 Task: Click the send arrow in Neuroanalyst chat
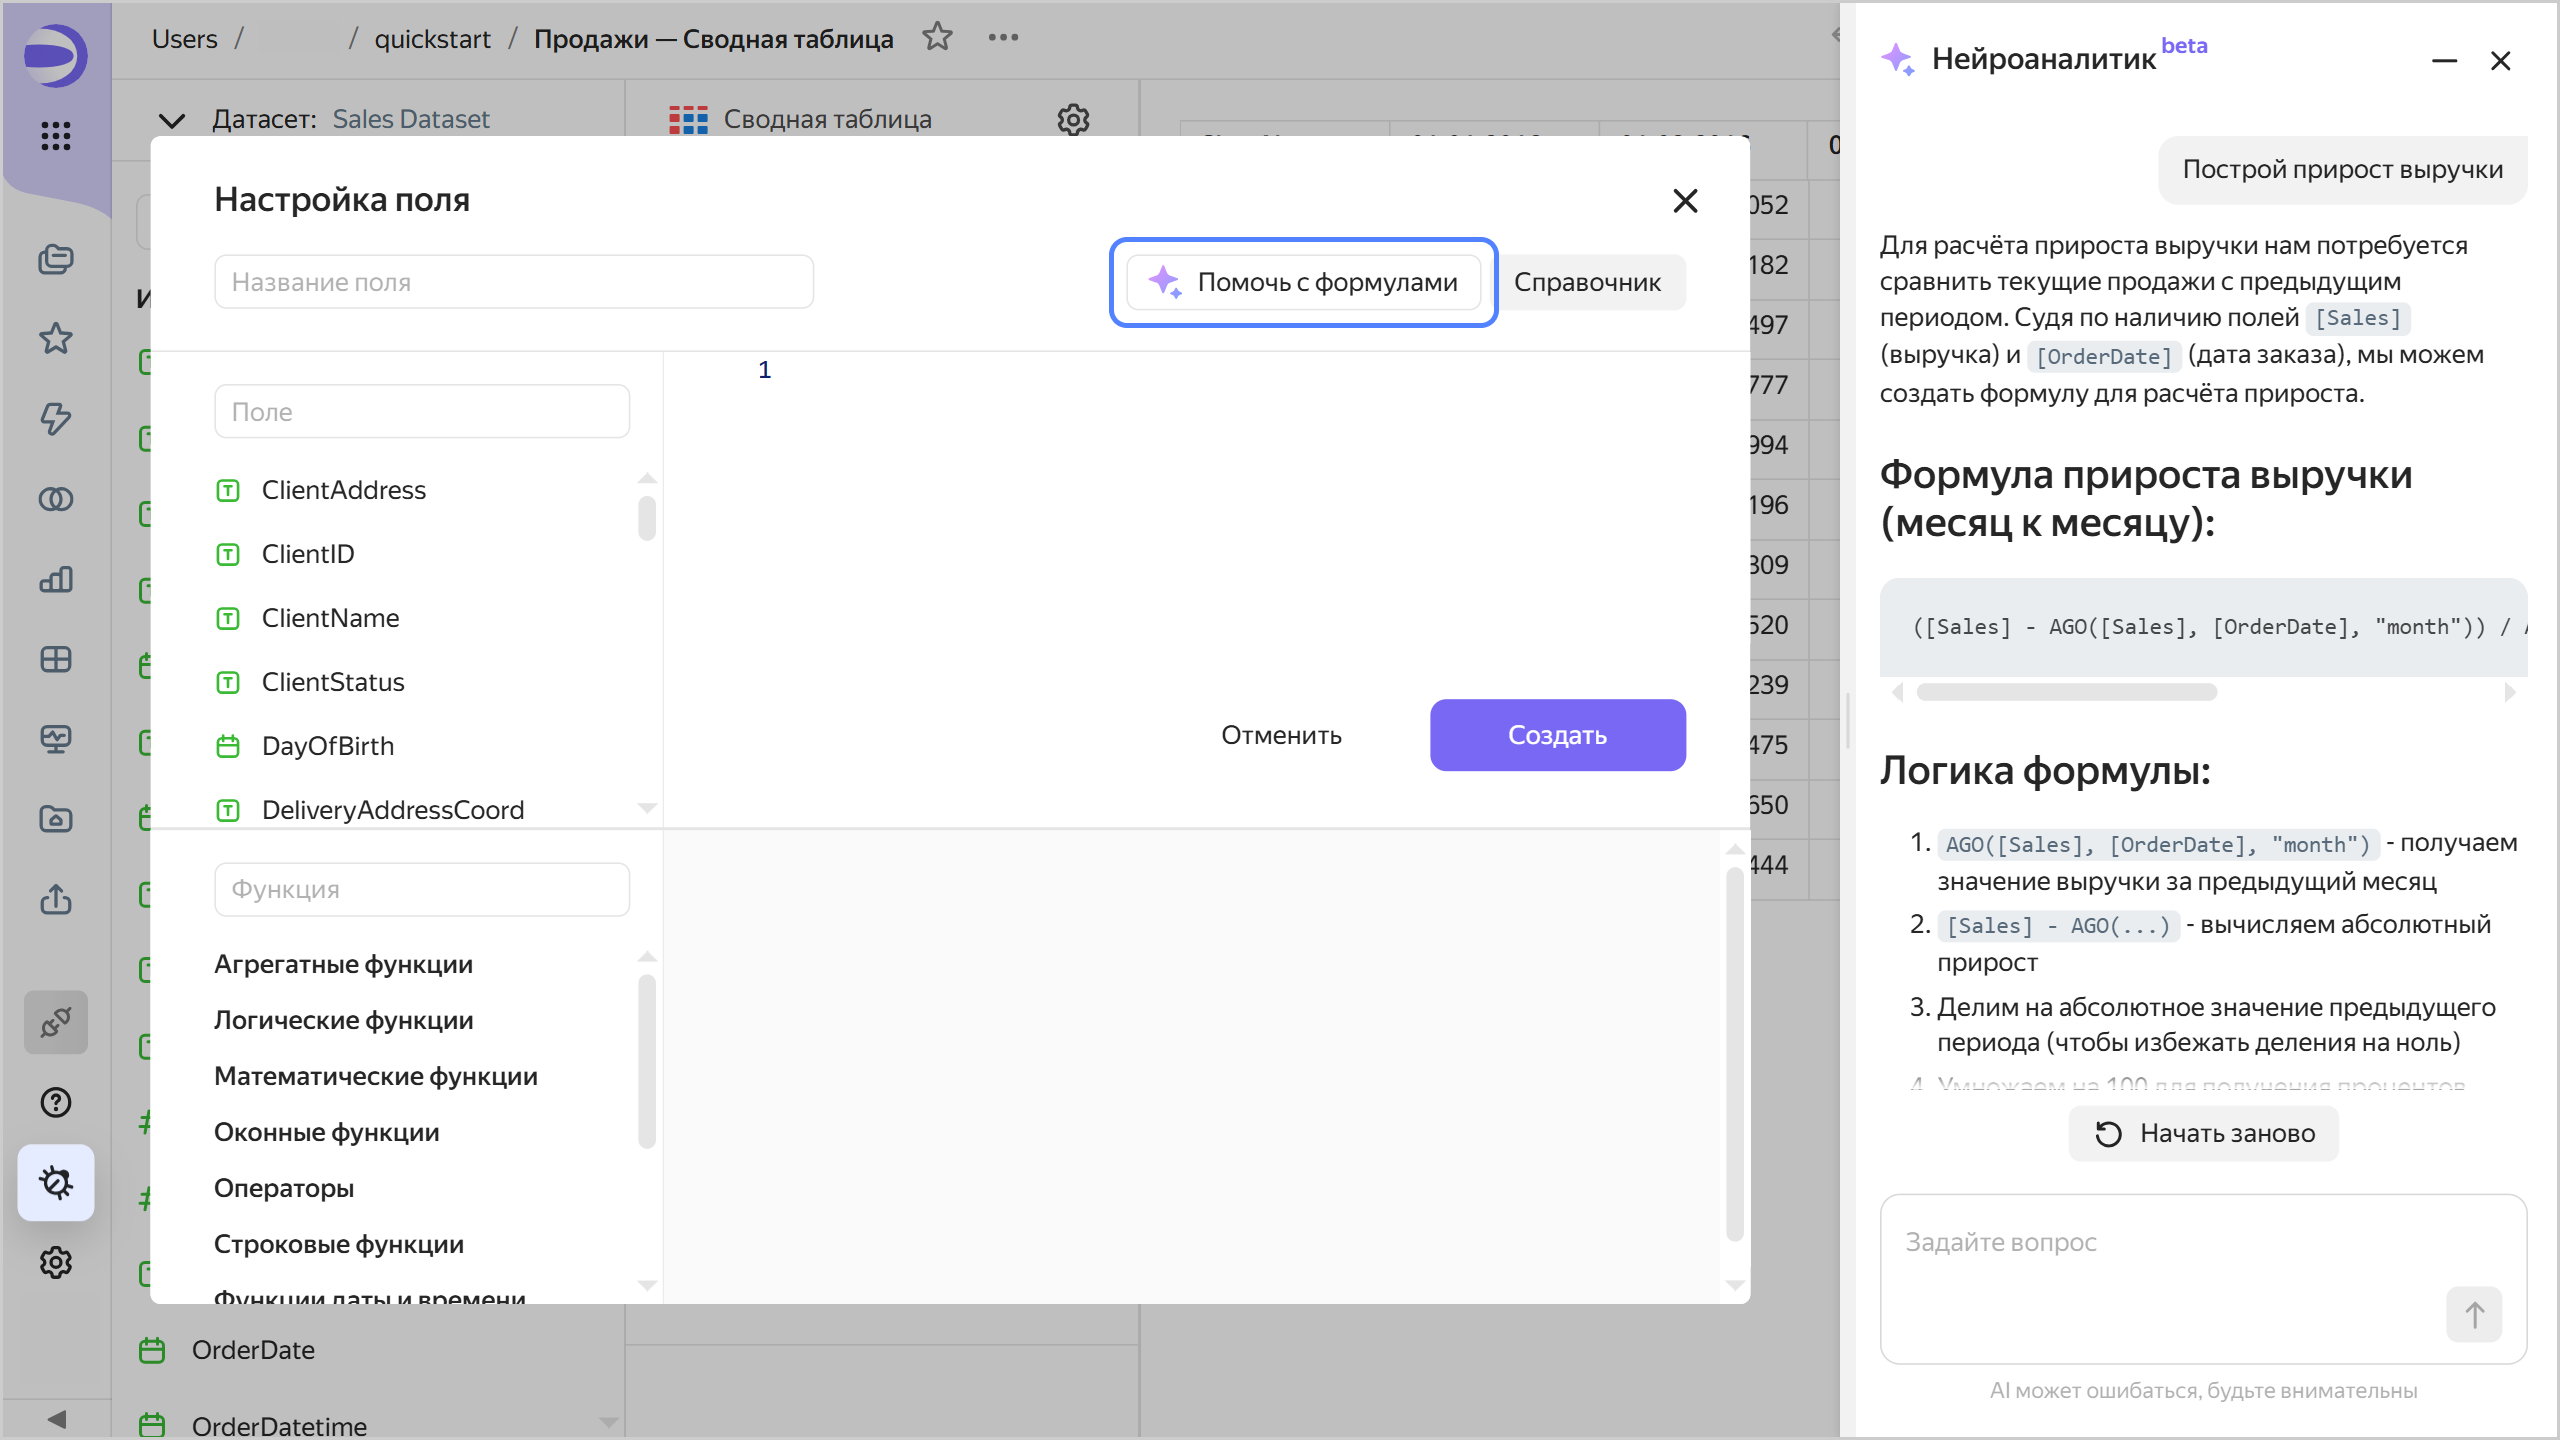[2474, 1314]
